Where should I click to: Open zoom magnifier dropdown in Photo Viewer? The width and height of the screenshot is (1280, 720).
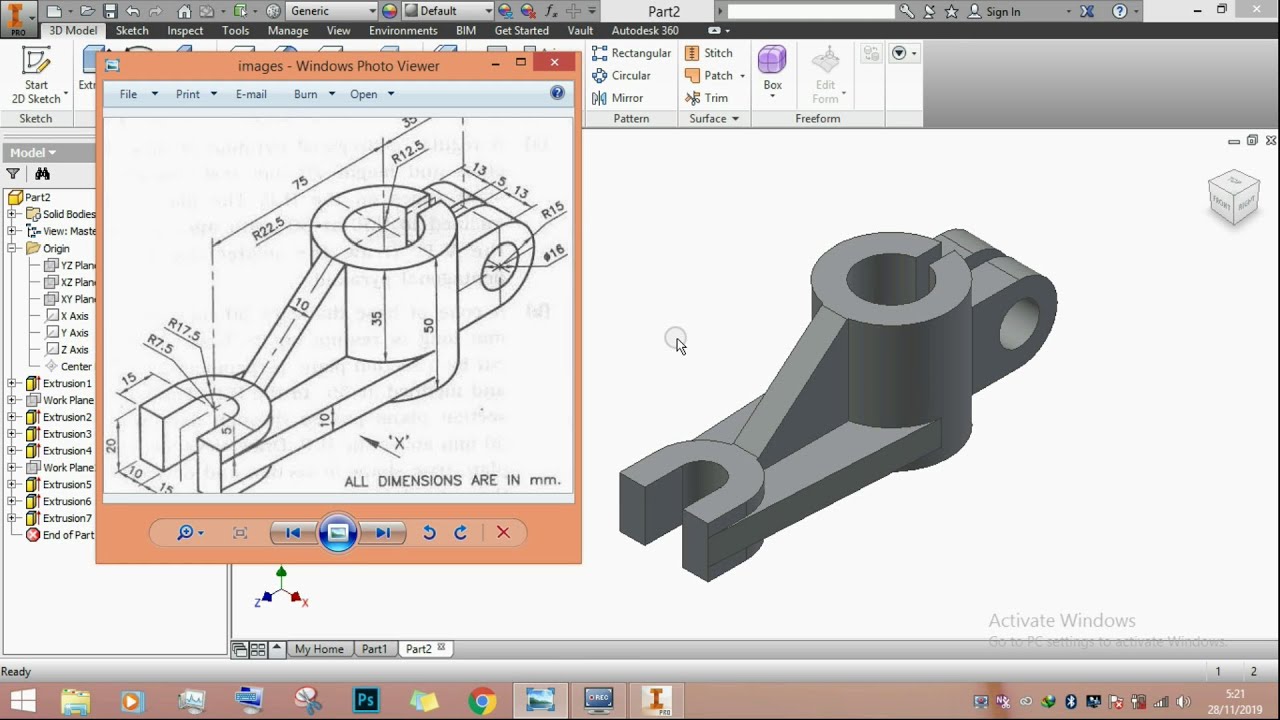coord(190,533)
